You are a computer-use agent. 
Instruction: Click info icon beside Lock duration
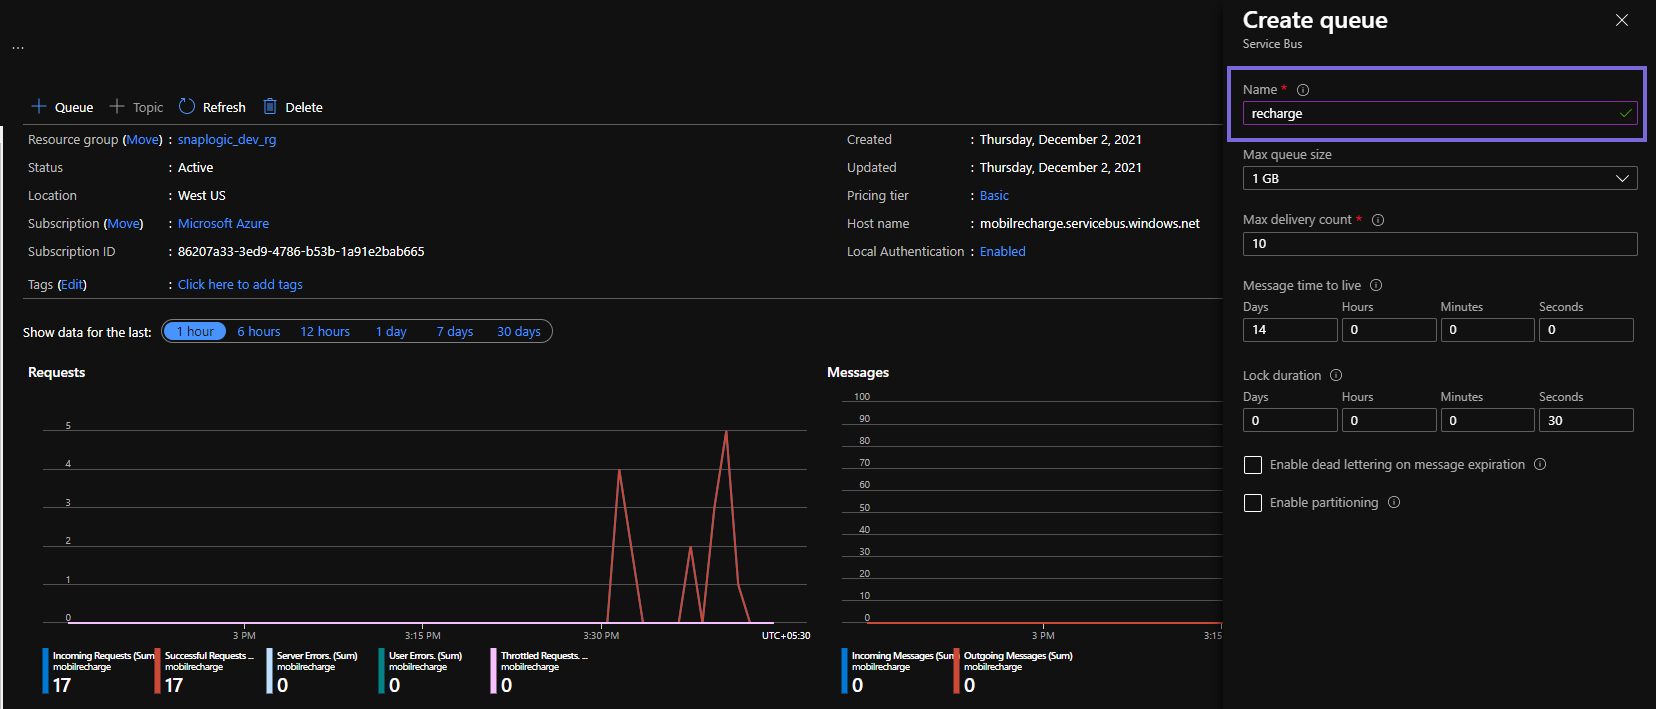pos(1336,375)
